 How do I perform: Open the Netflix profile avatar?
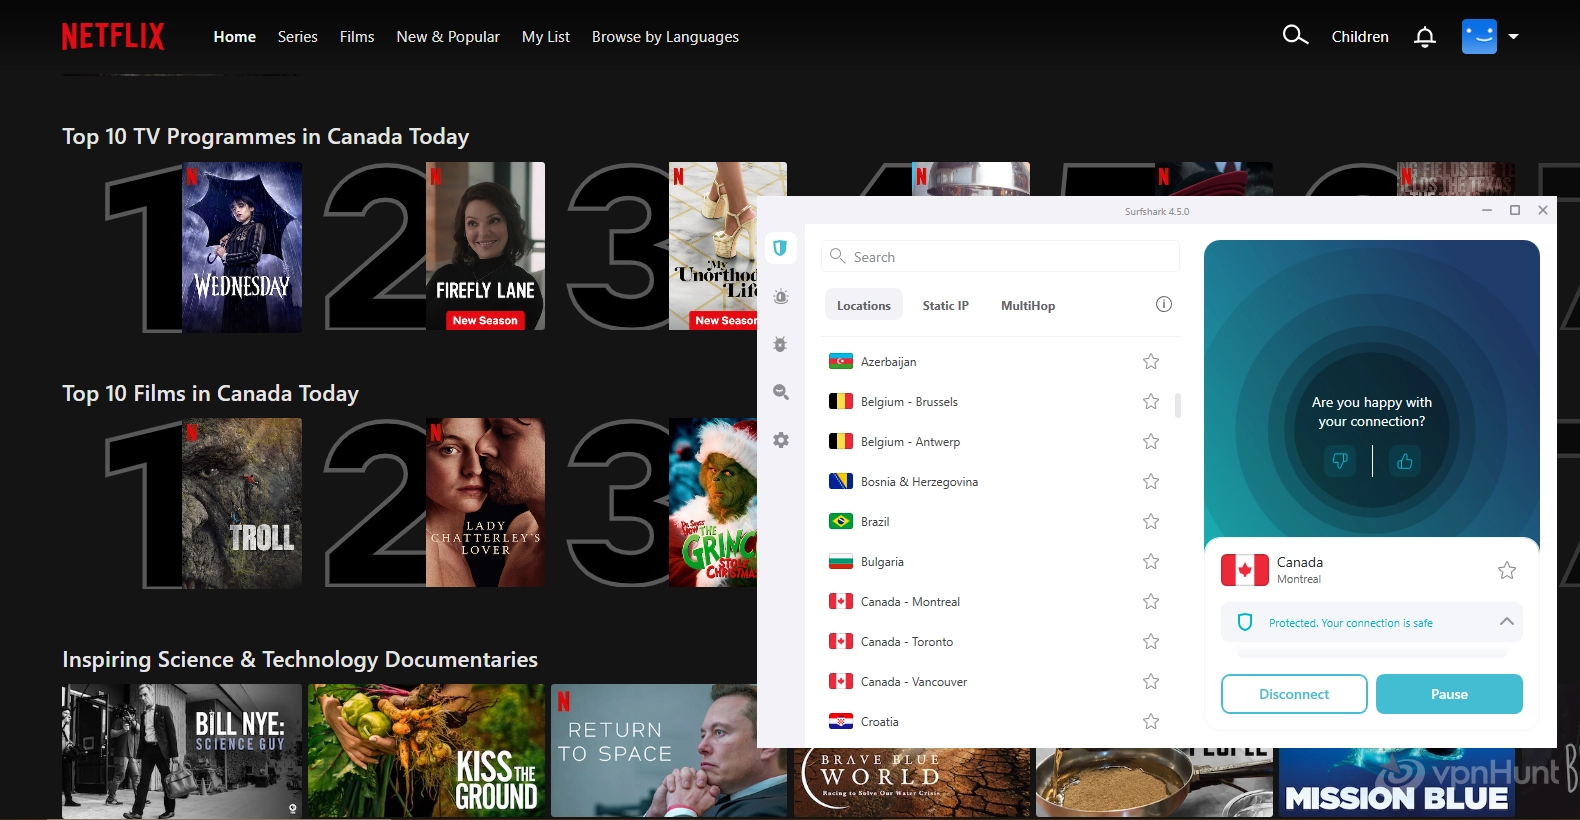coord(1479,36)
